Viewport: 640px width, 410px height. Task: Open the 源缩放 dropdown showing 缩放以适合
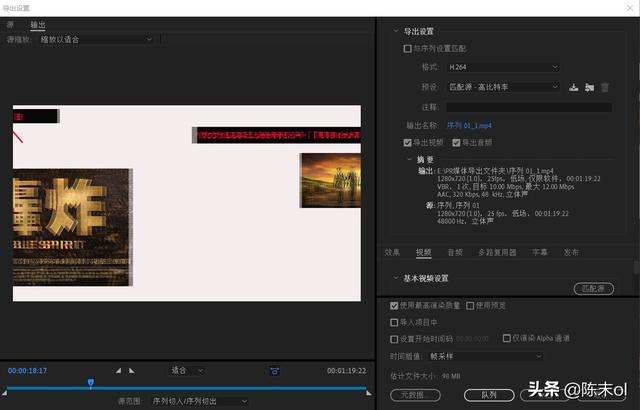point(97,39)
